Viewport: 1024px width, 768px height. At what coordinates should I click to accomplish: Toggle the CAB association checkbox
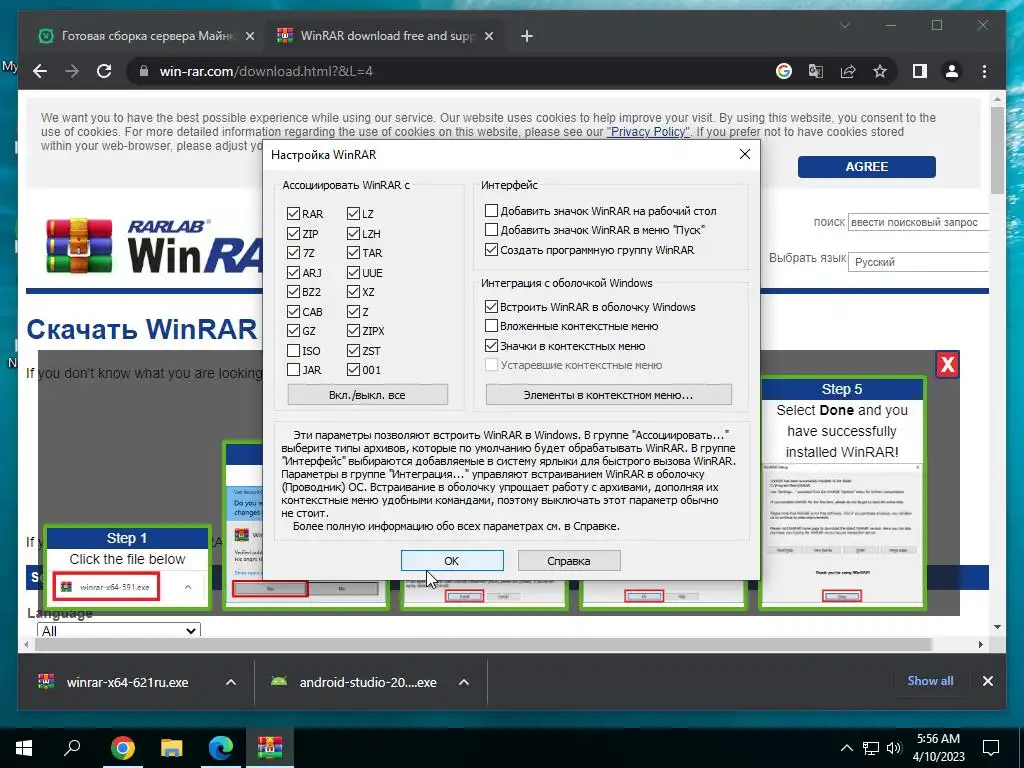click(293, 312)
